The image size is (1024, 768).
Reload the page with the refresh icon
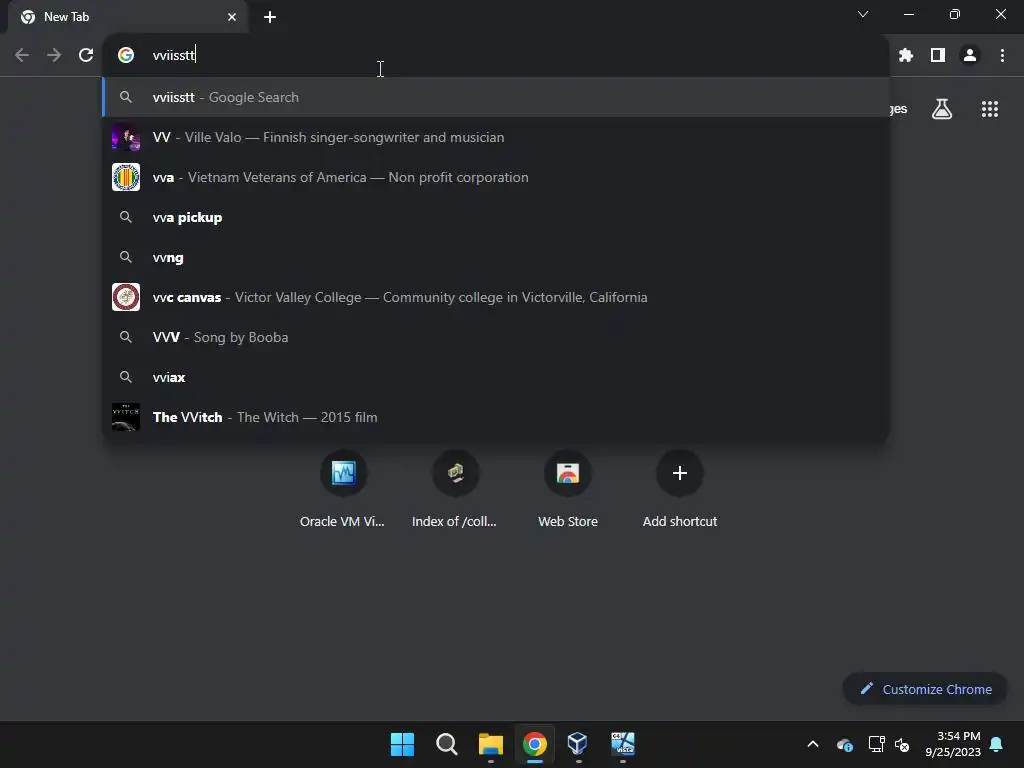coord(86,55)
